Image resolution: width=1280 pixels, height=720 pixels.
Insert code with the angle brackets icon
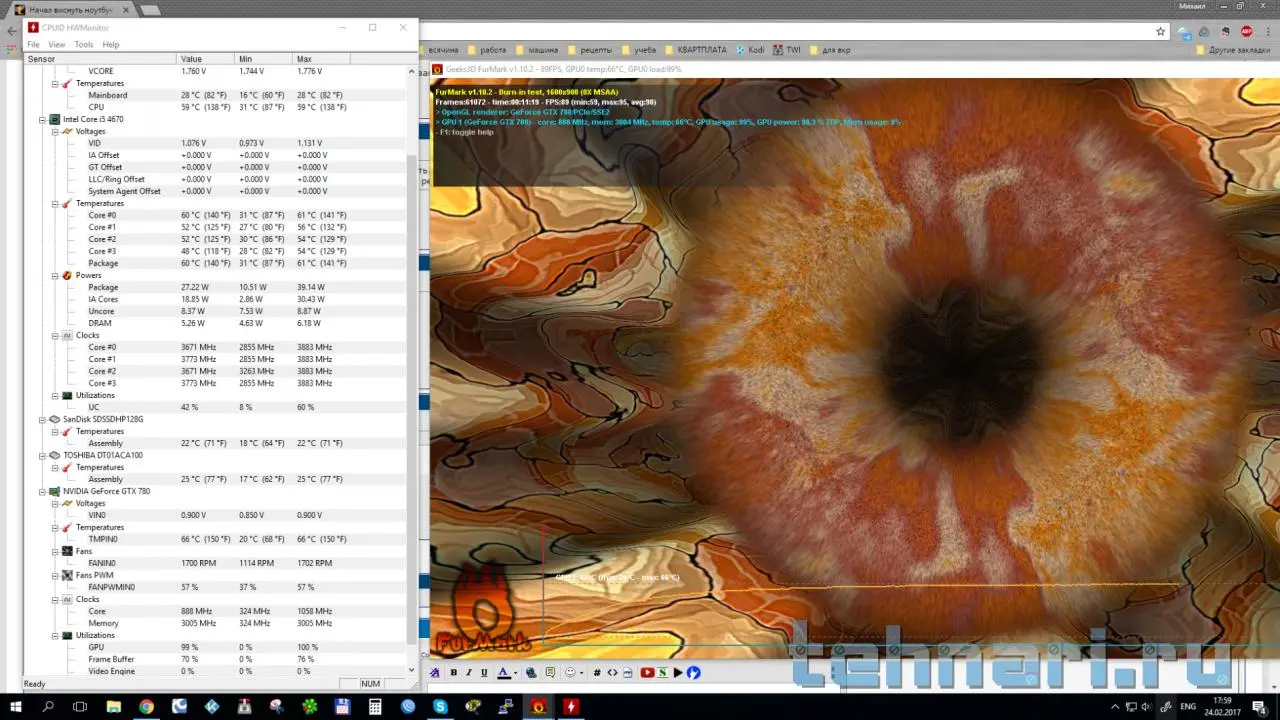(x=612, y=673)
